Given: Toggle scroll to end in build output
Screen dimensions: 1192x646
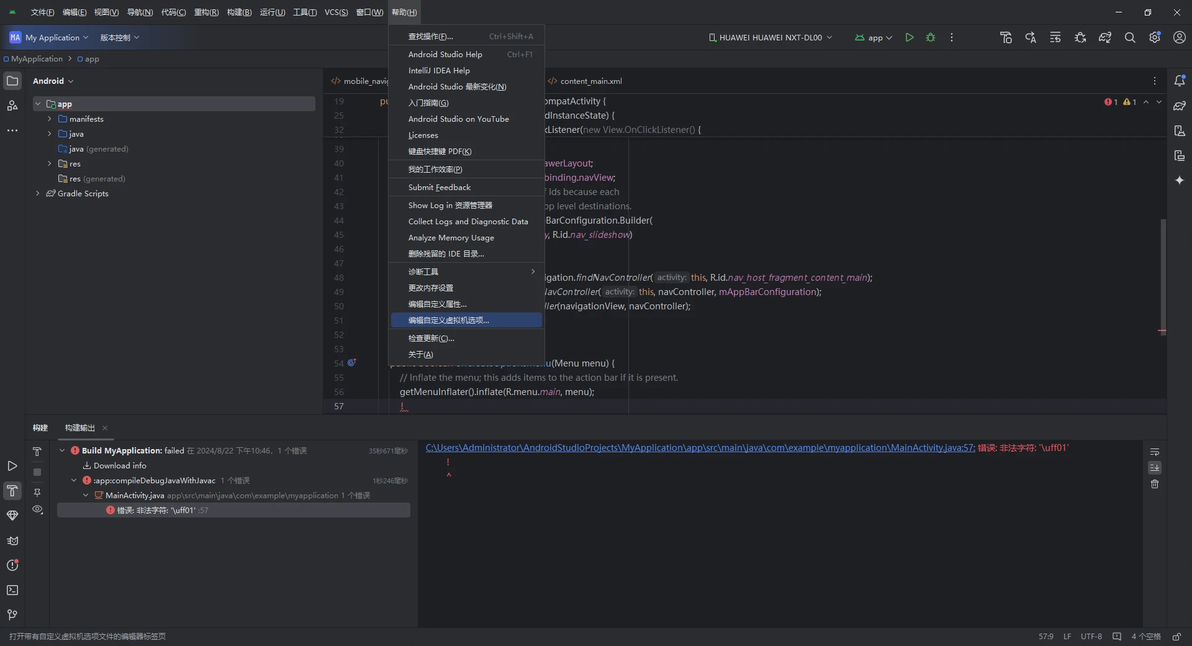Looking at the screenshot, I should [1154, 468].
